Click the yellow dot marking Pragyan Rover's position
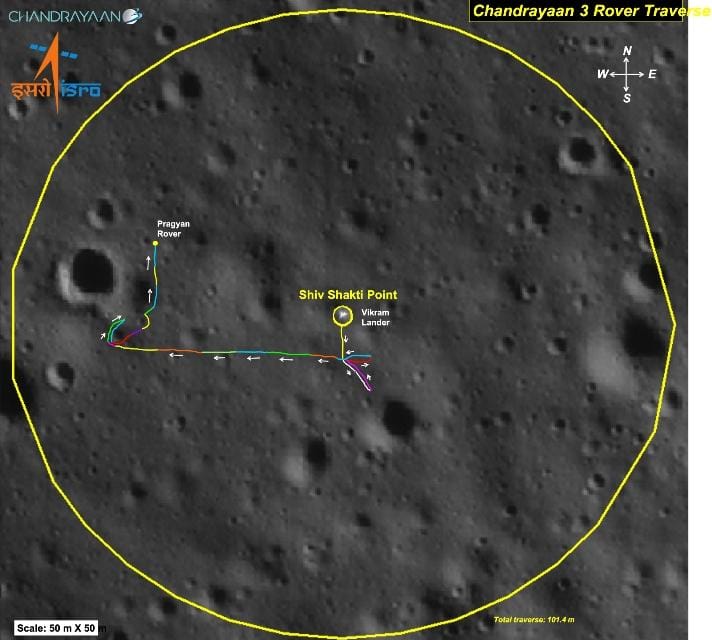Viewport: 712px width, 640px height. 155,243
